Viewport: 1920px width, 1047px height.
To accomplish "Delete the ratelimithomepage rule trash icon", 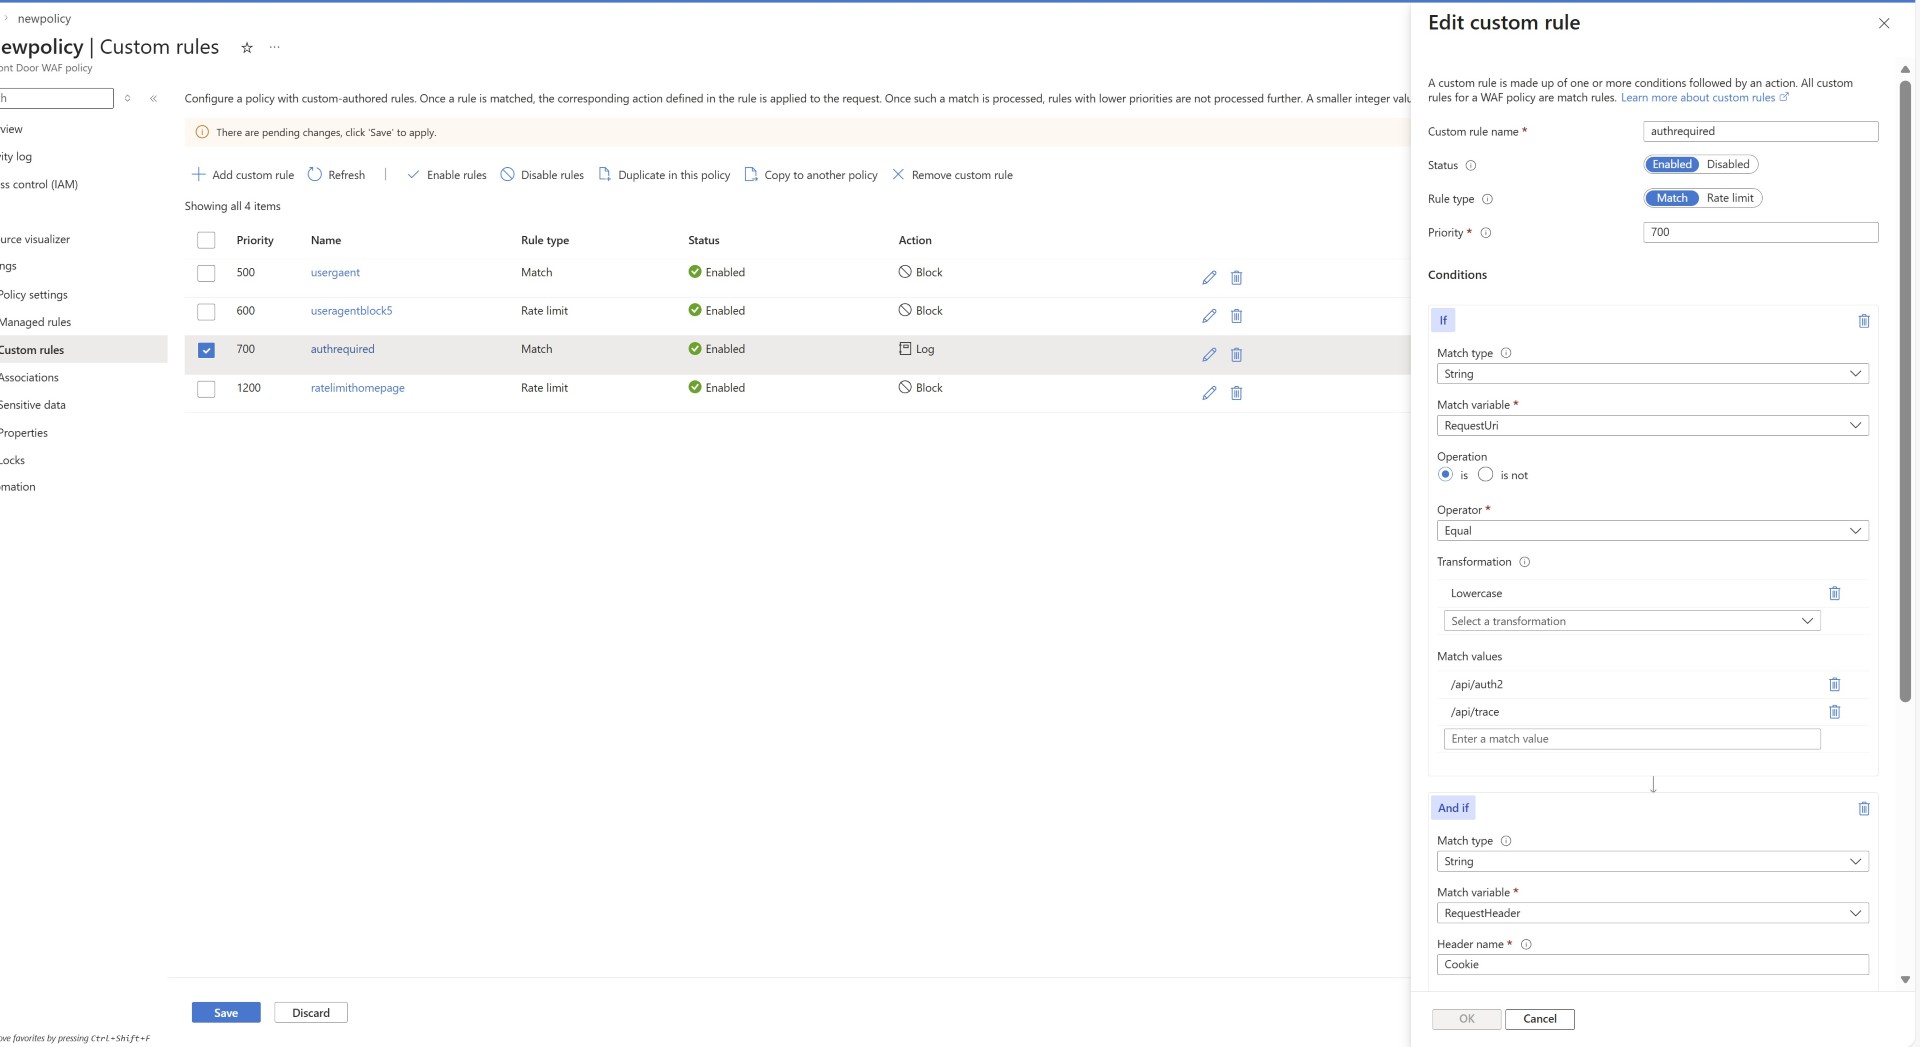I will tap(1236, 393).
